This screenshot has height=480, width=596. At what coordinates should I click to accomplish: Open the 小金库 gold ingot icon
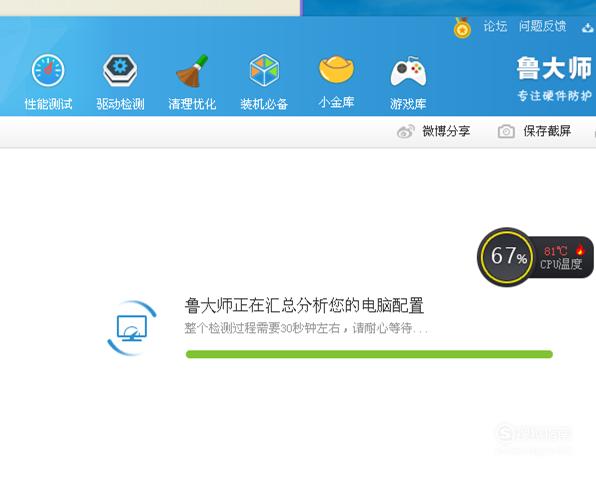coord(336,70)
